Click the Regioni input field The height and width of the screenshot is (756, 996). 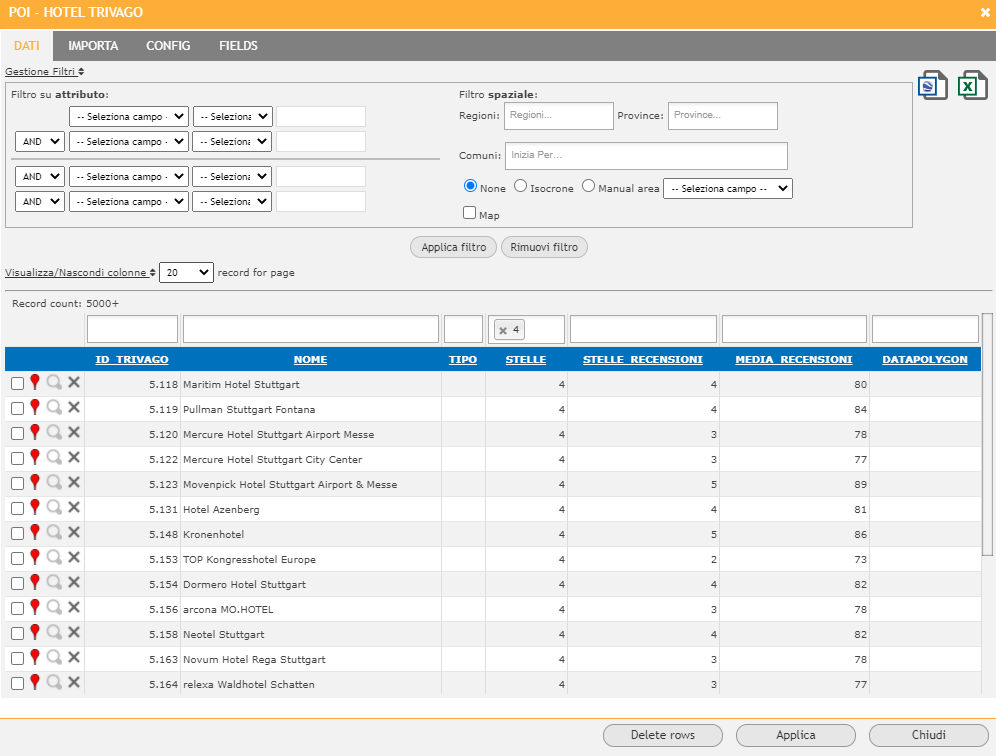[x=559, y=116]
